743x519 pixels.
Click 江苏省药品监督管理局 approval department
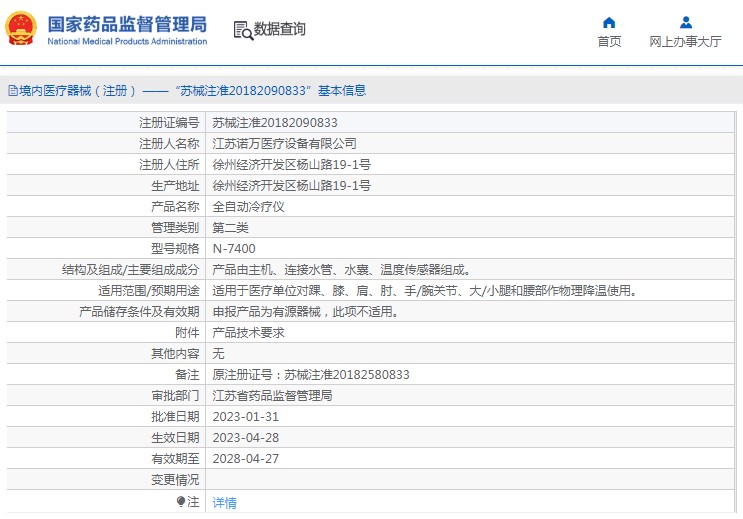pos(272,396)
